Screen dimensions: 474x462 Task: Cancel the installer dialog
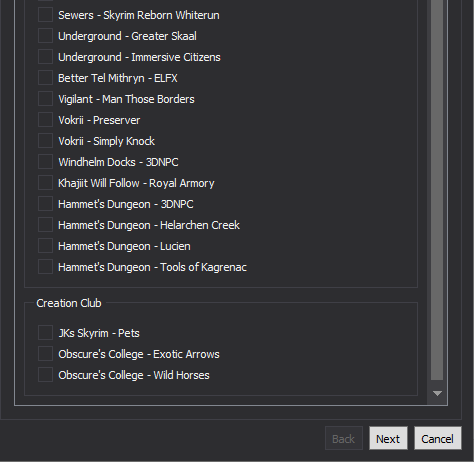click(x=438, y=438)
